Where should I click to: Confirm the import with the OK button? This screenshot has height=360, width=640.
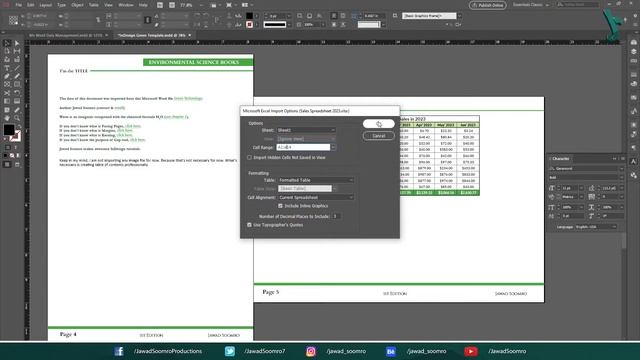coord(379,124)
